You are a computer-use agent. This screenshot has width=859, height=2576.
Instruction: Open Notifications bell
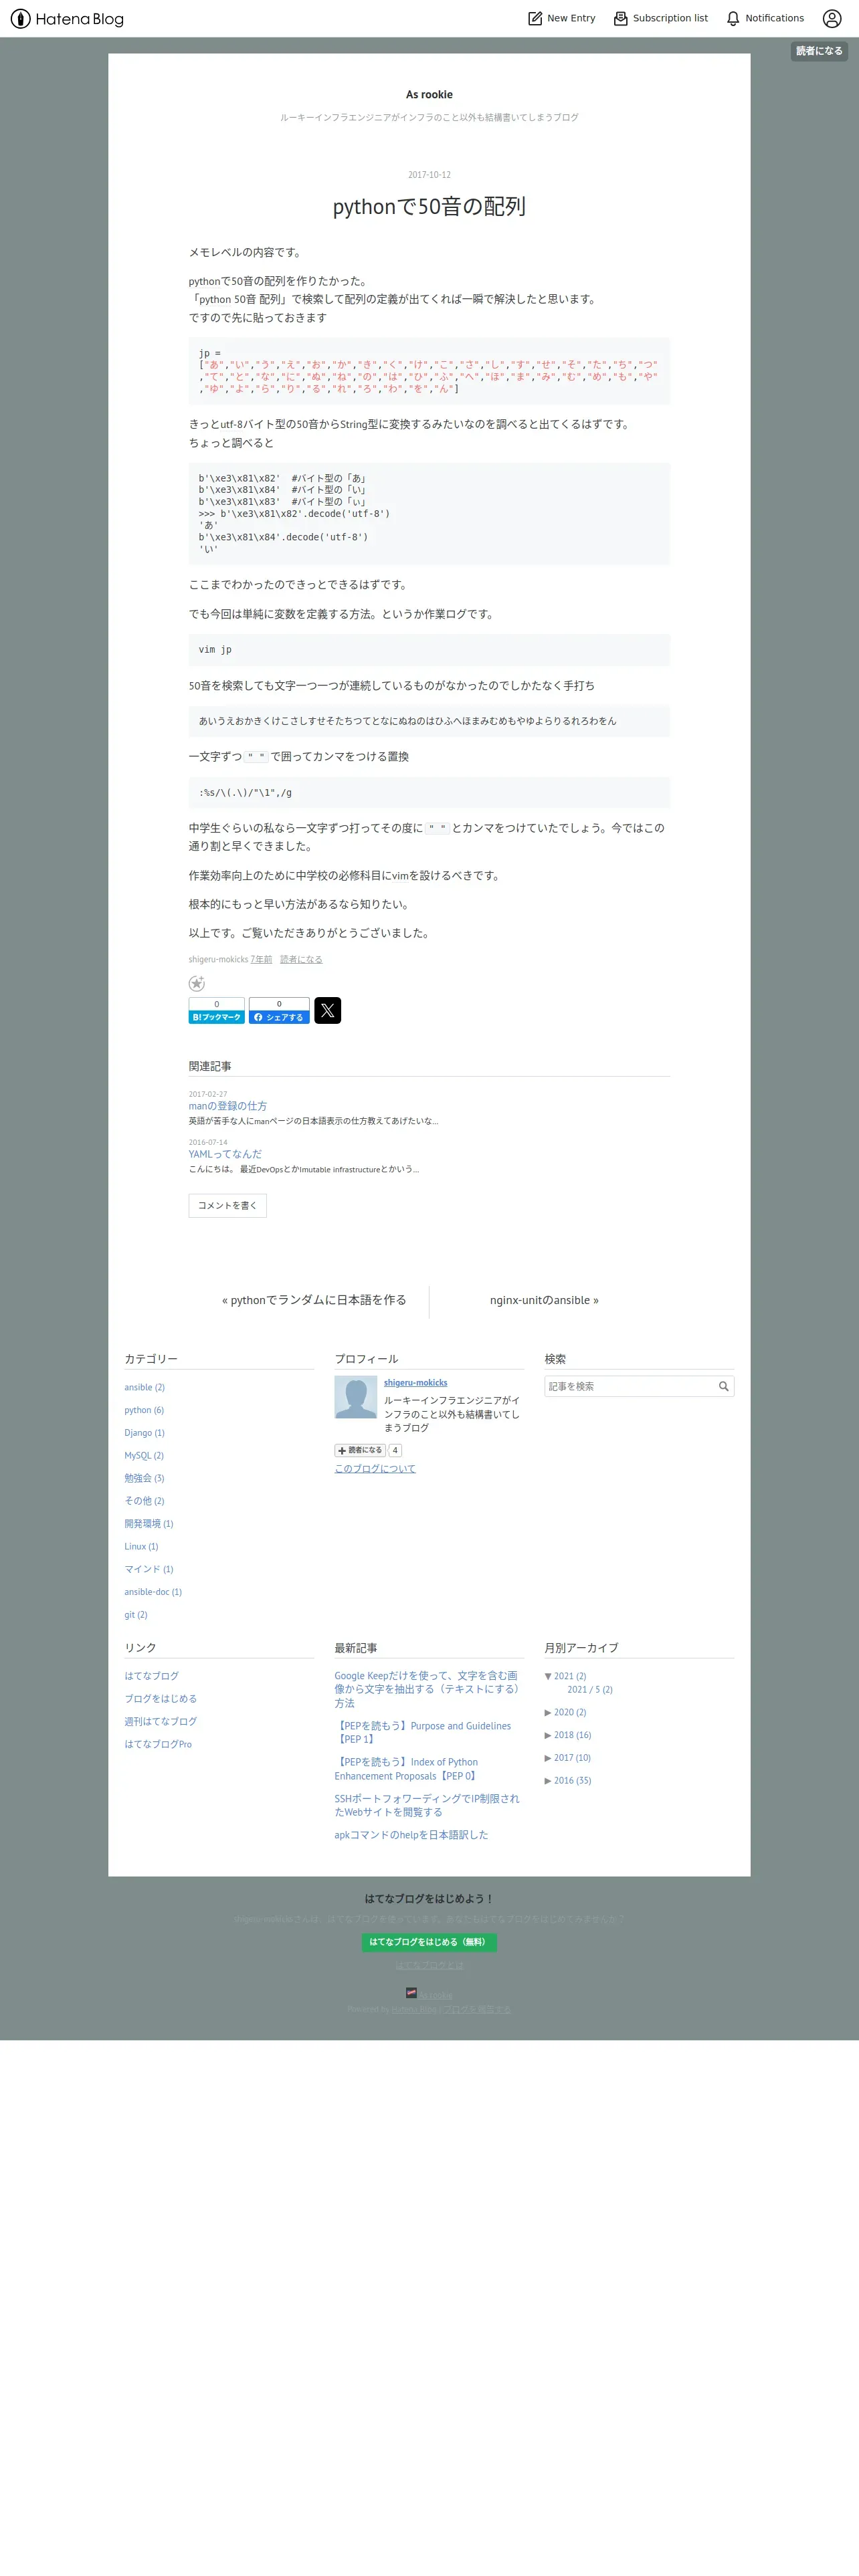point(733,18)
